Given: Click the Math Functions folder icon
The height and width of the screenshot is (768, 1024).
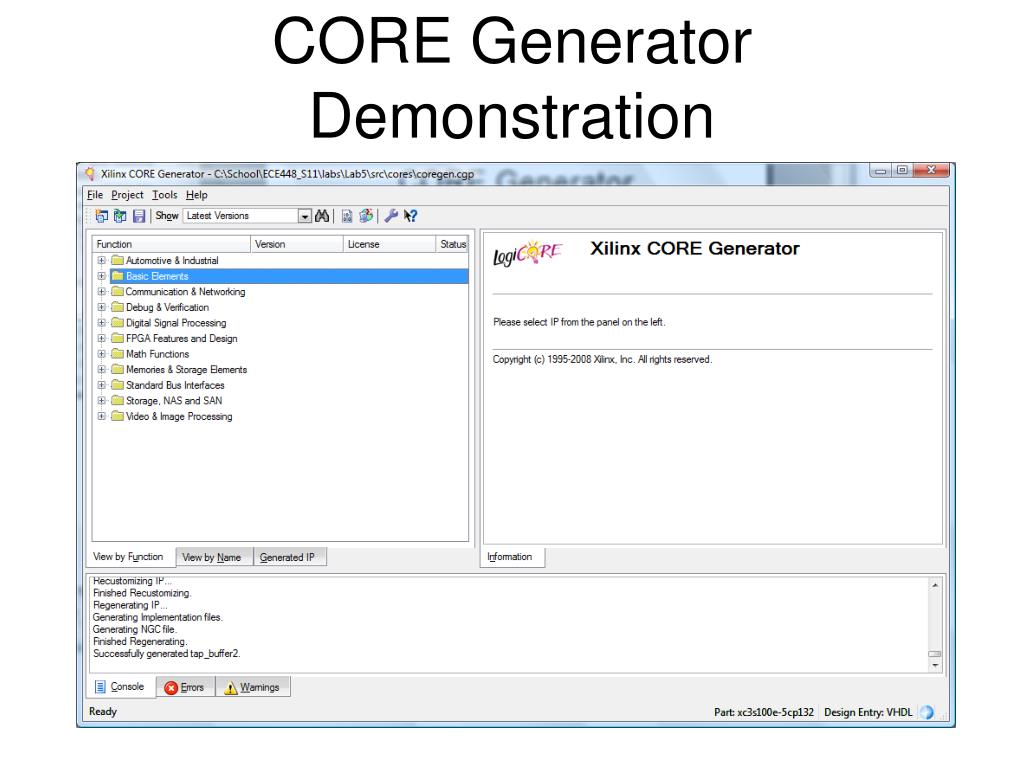Looking at the screenshot, I should (118, 353).
